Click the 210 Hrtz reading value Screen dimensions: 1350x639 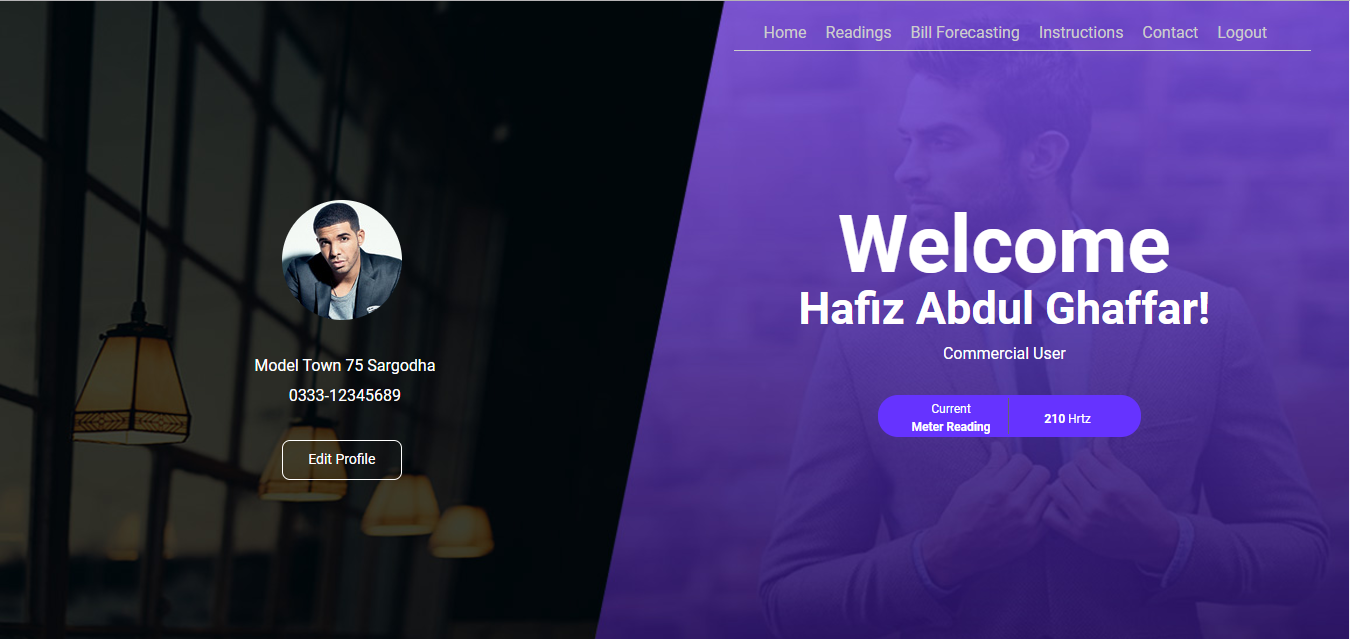tap(1067, 419)
